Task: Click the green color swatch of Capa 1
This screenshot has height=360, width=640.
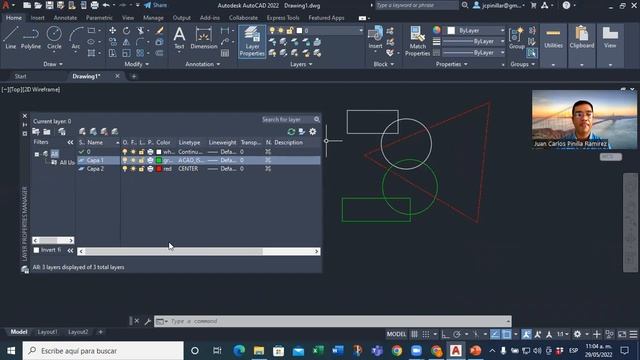Action: 159,160
